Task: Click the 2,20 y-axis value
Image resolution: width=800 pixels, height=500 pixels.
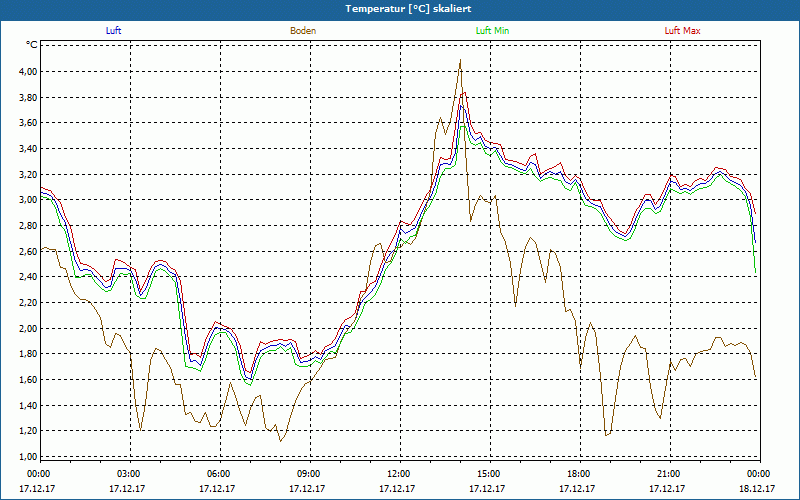Action: pos(30,303)
